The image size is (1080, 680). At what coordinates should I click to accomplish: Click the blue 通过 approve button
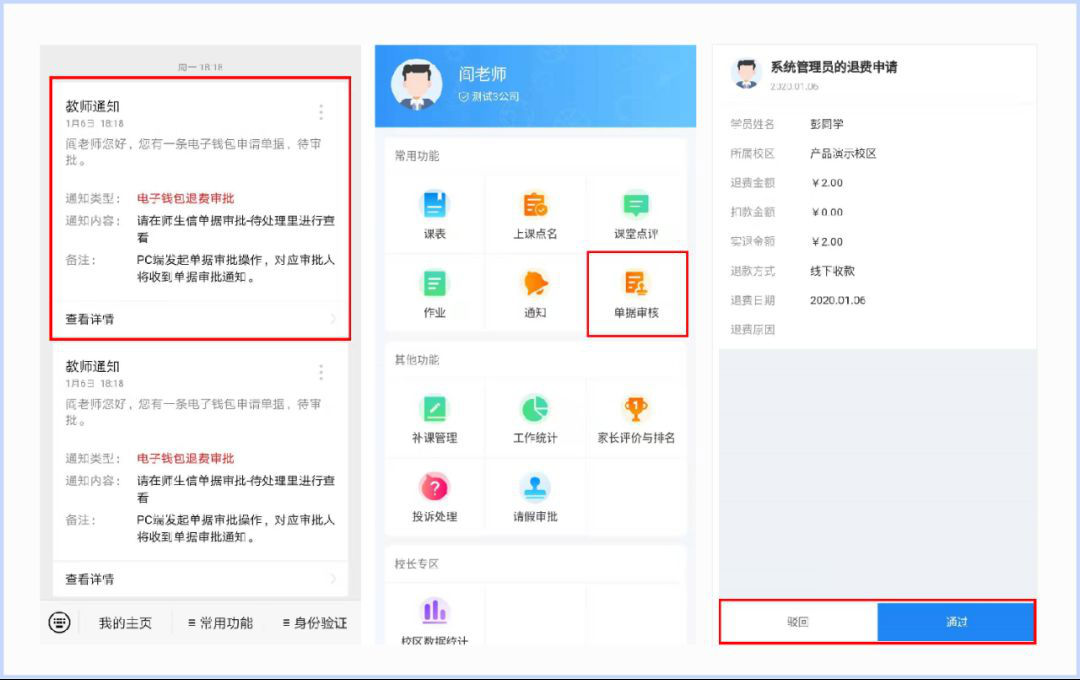click(x=955, y=622)
